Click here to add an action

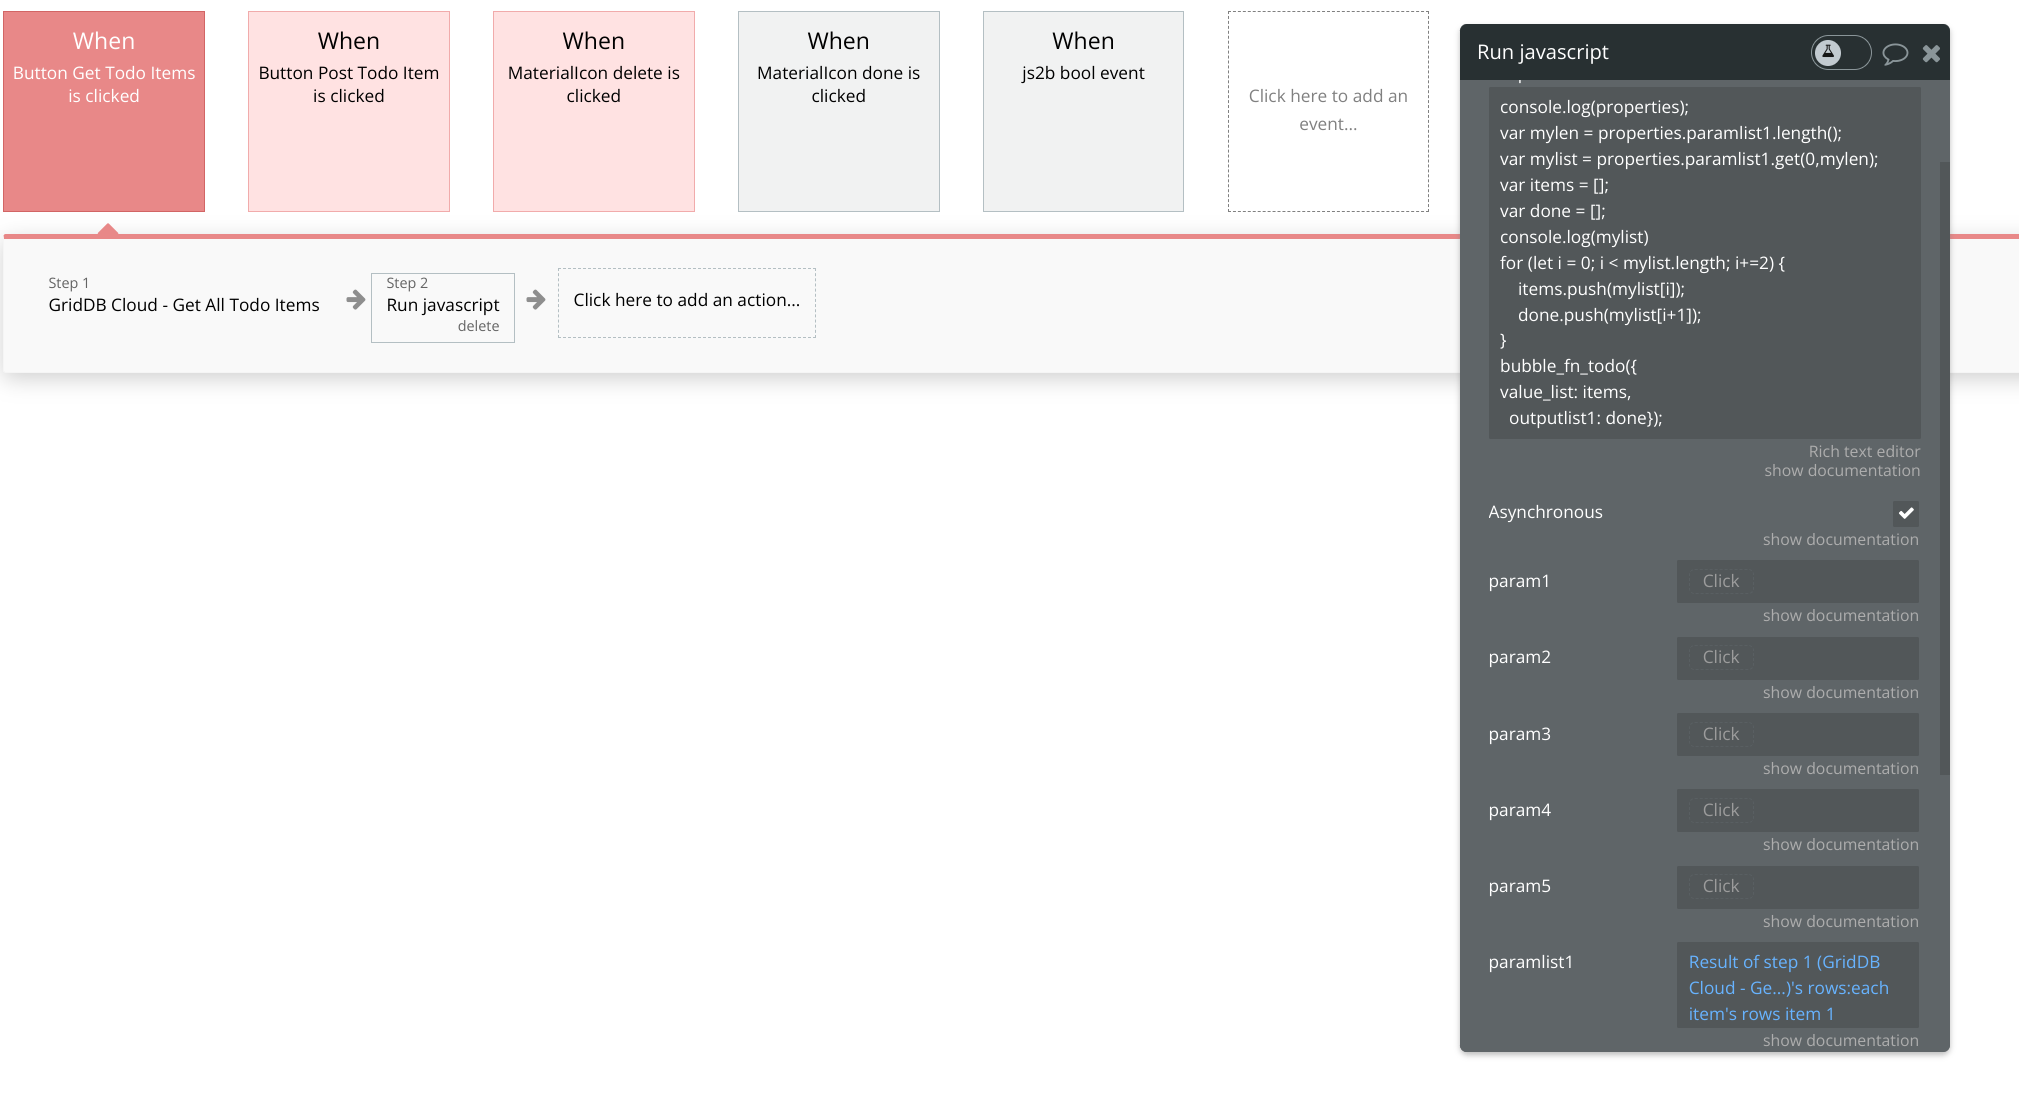(686, 301)
